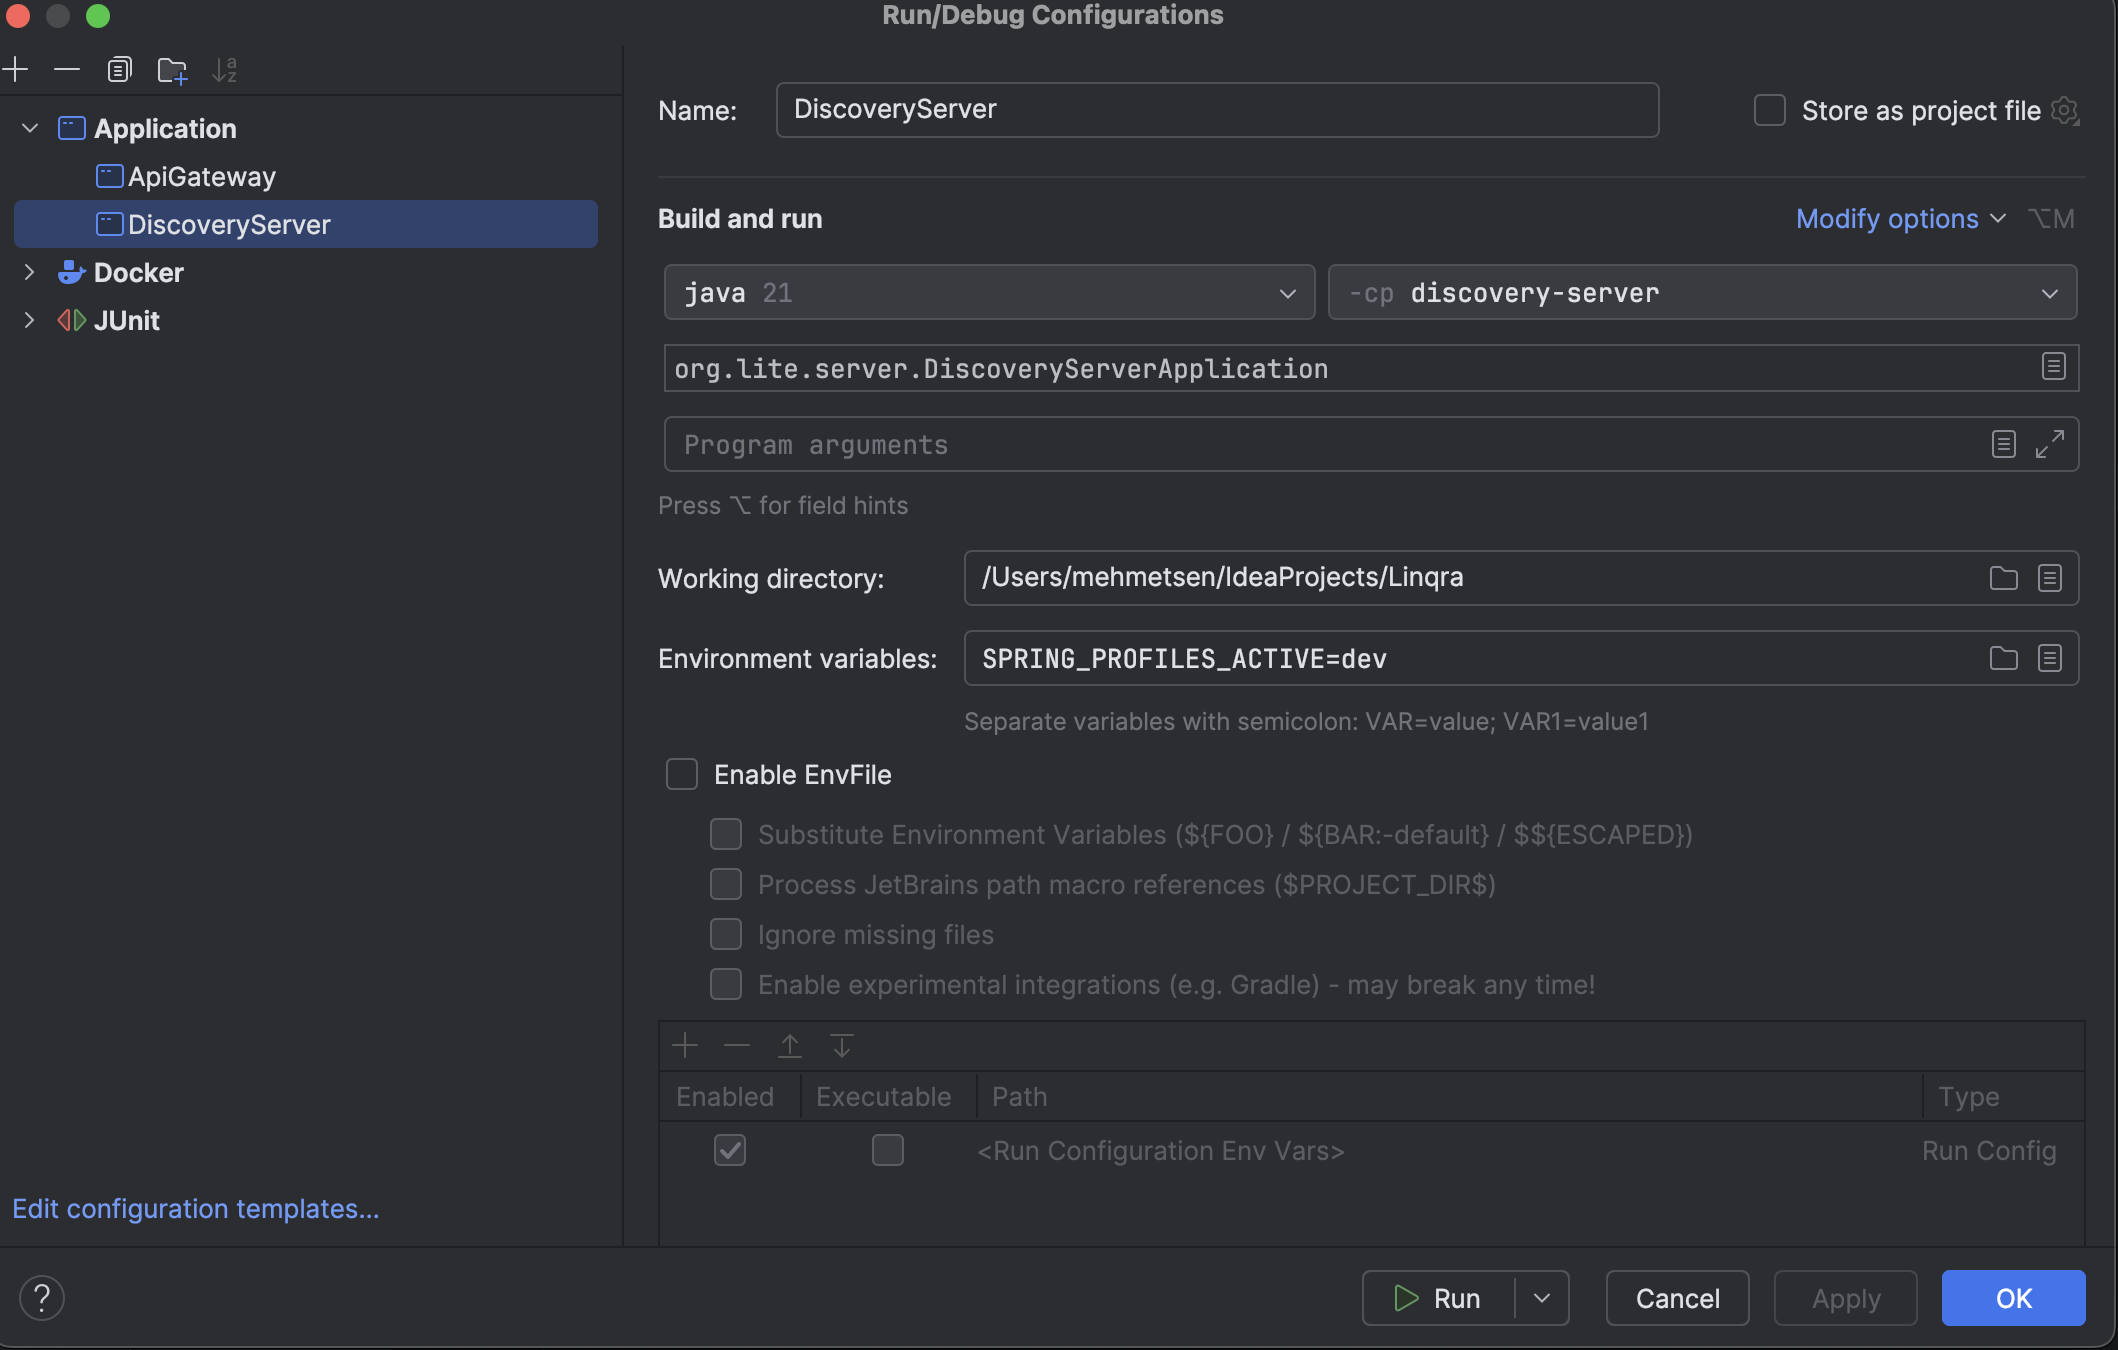Expand Program arguments into editor view
The height and width of the screenshot is (1350, 2118).
pos(2050,444)
